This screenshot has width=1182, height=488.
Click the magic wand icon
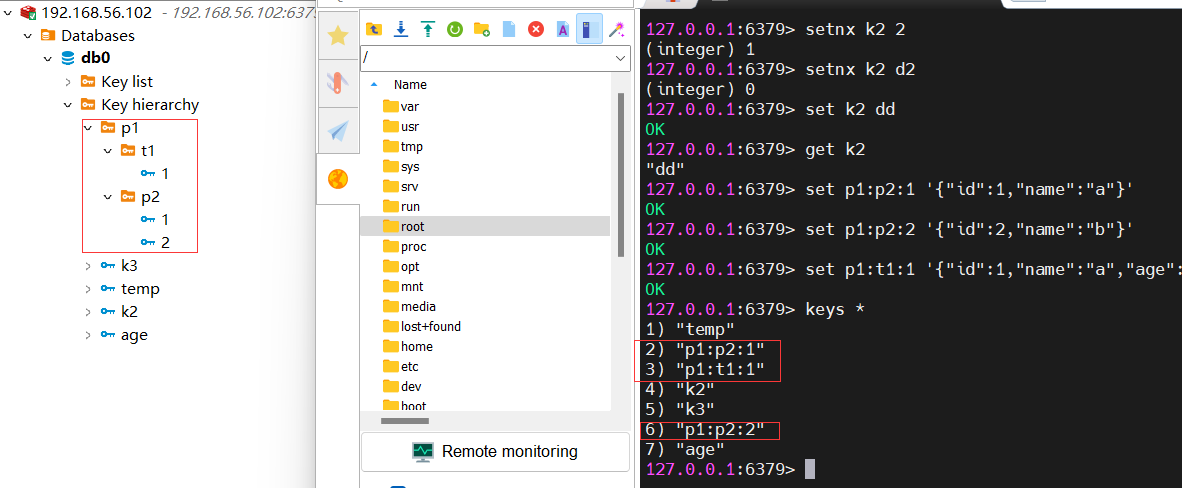[617, 30]
